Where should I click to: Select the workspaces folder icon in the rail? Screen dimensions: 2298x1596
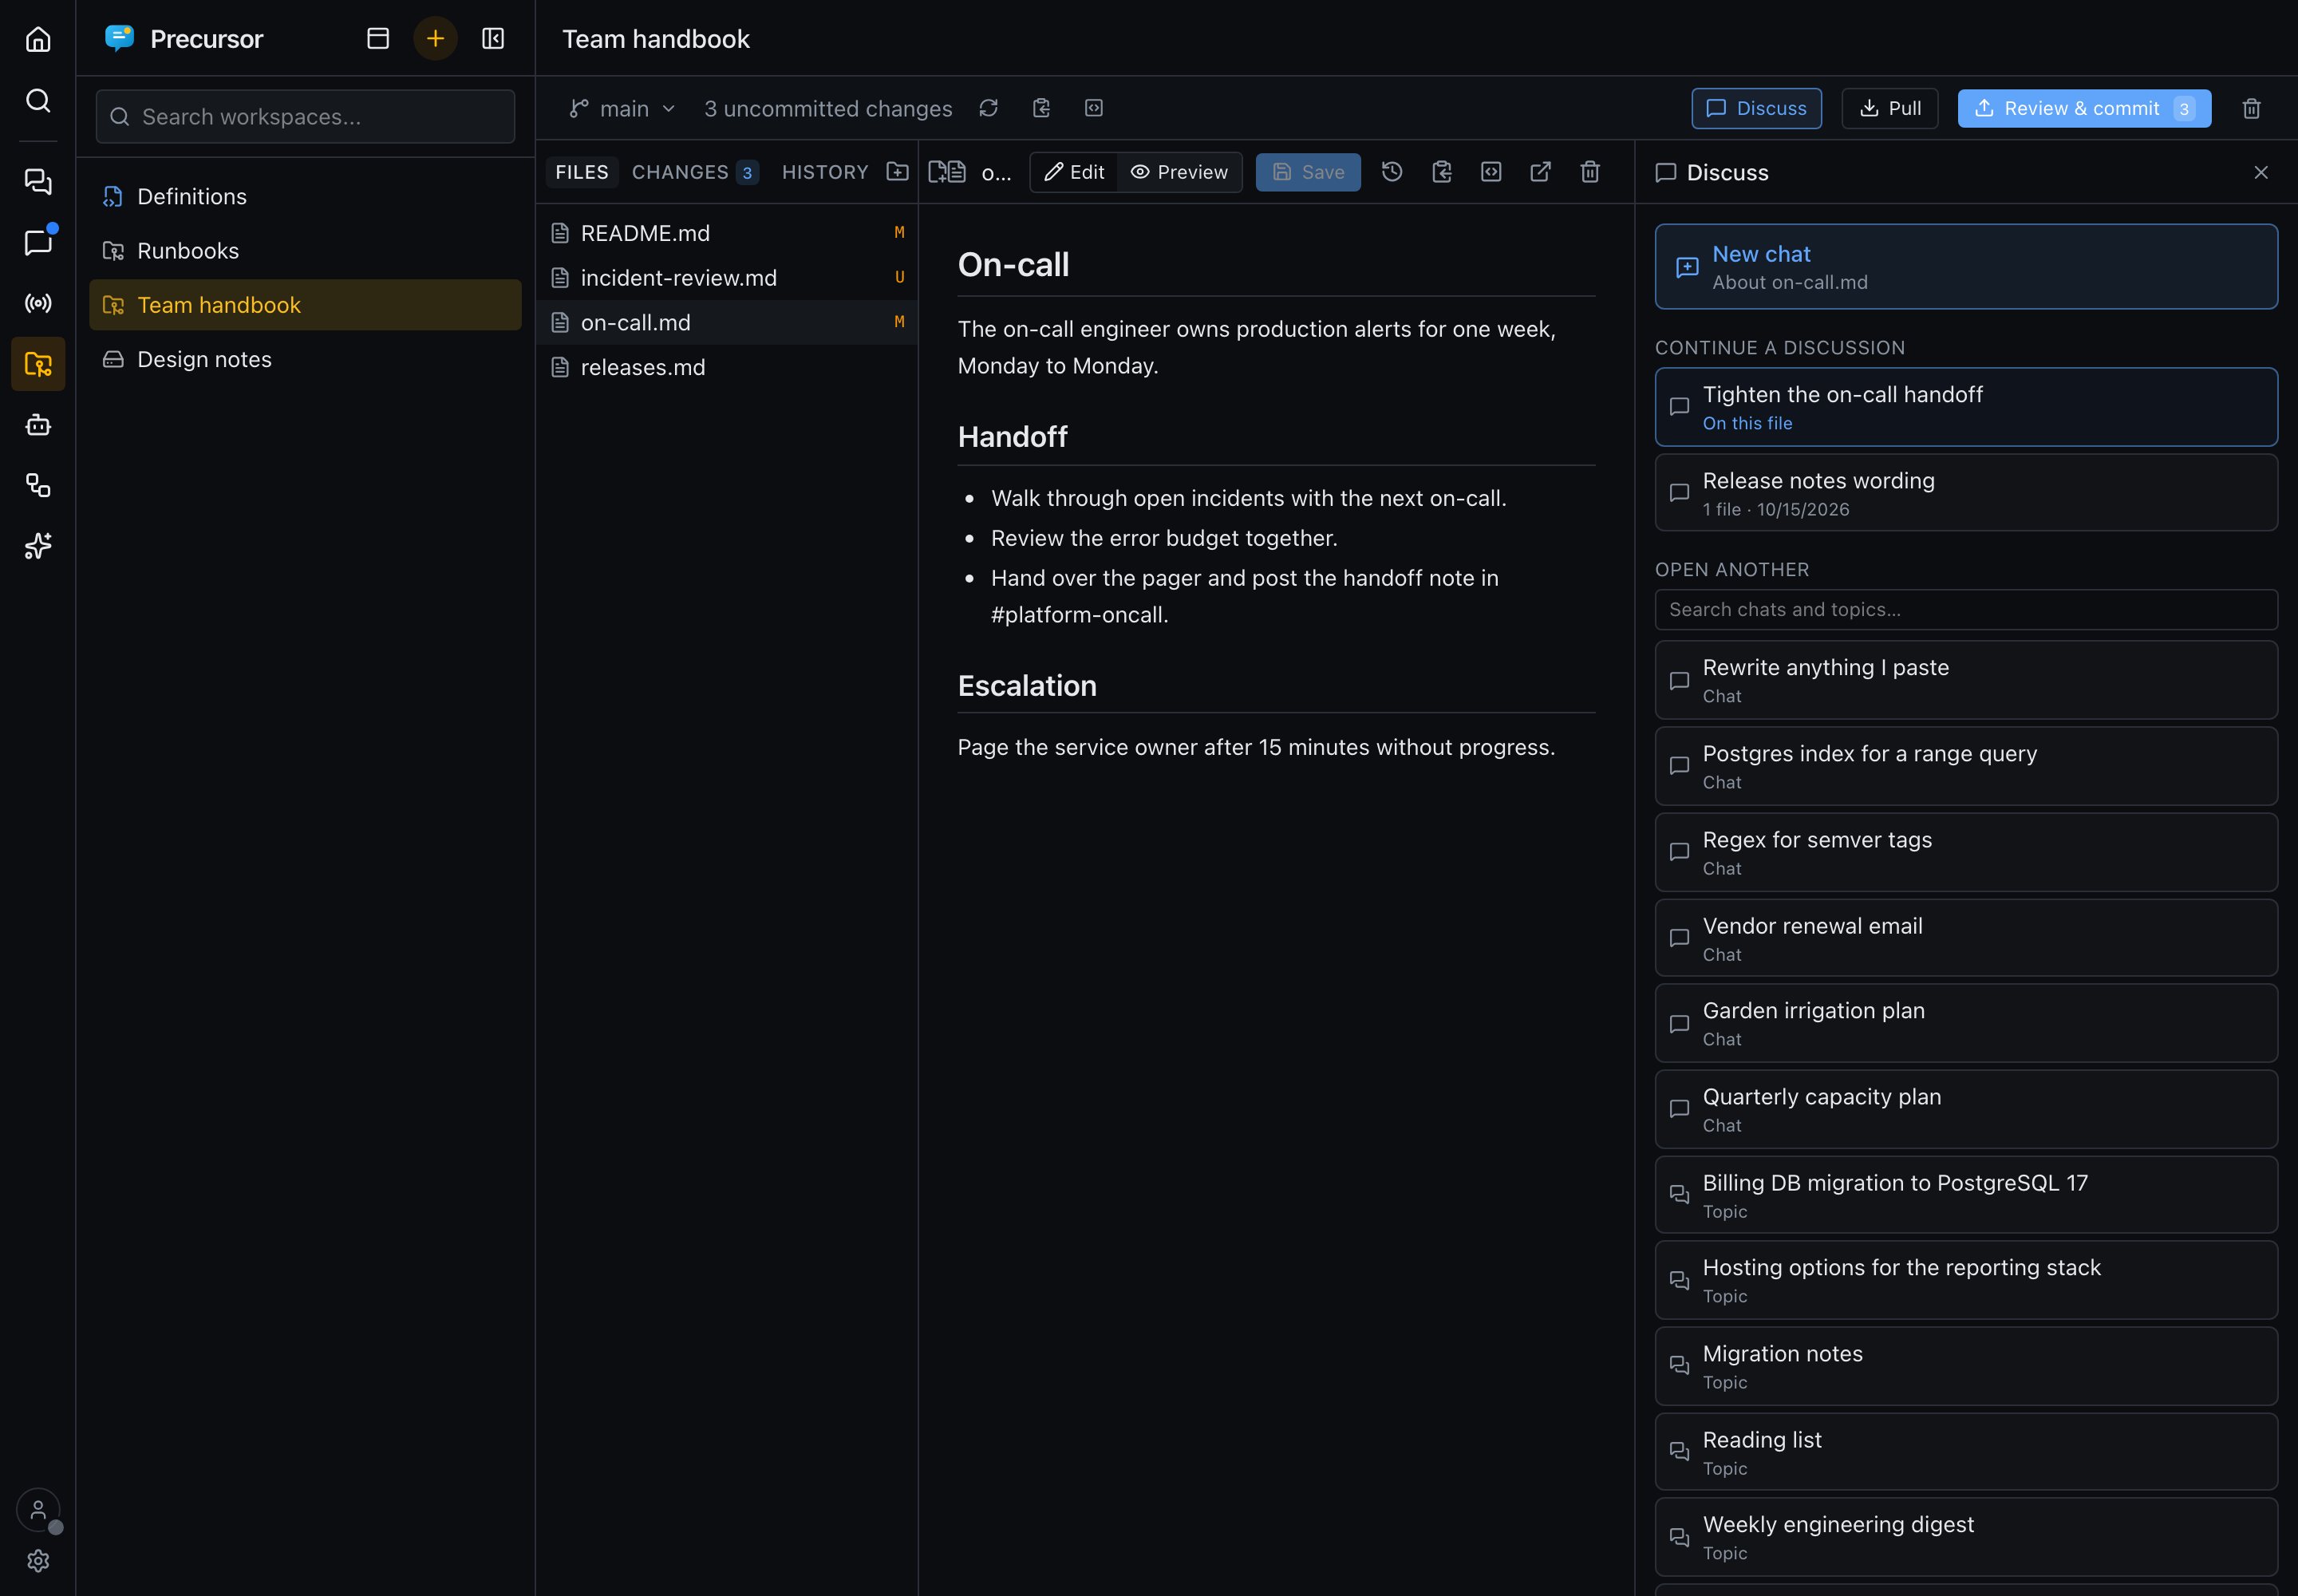[38, 364]
